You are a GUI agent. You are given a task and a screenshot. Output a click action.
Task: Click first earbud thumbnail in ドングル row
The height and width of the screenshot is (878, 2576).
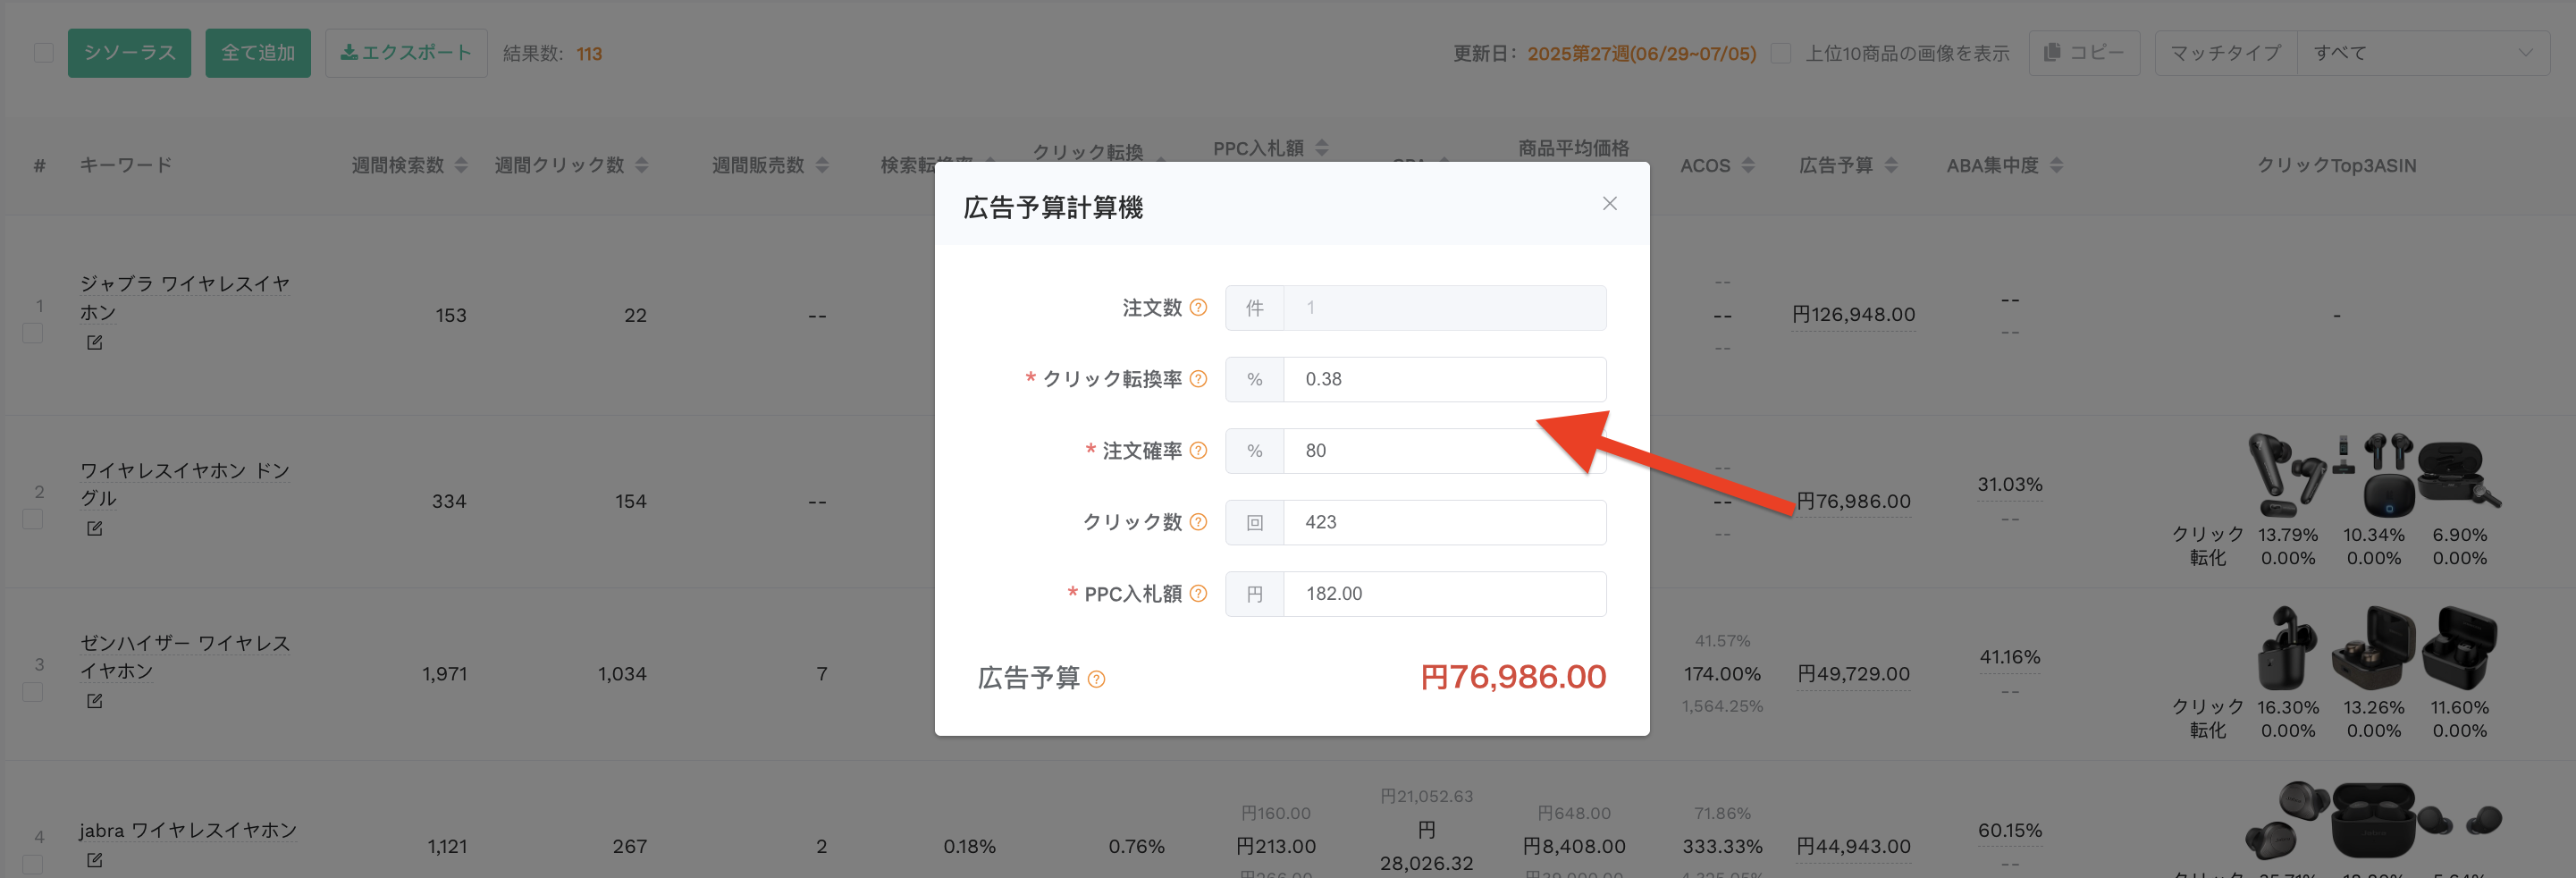pyautogui.click(x=2287, y=475)
